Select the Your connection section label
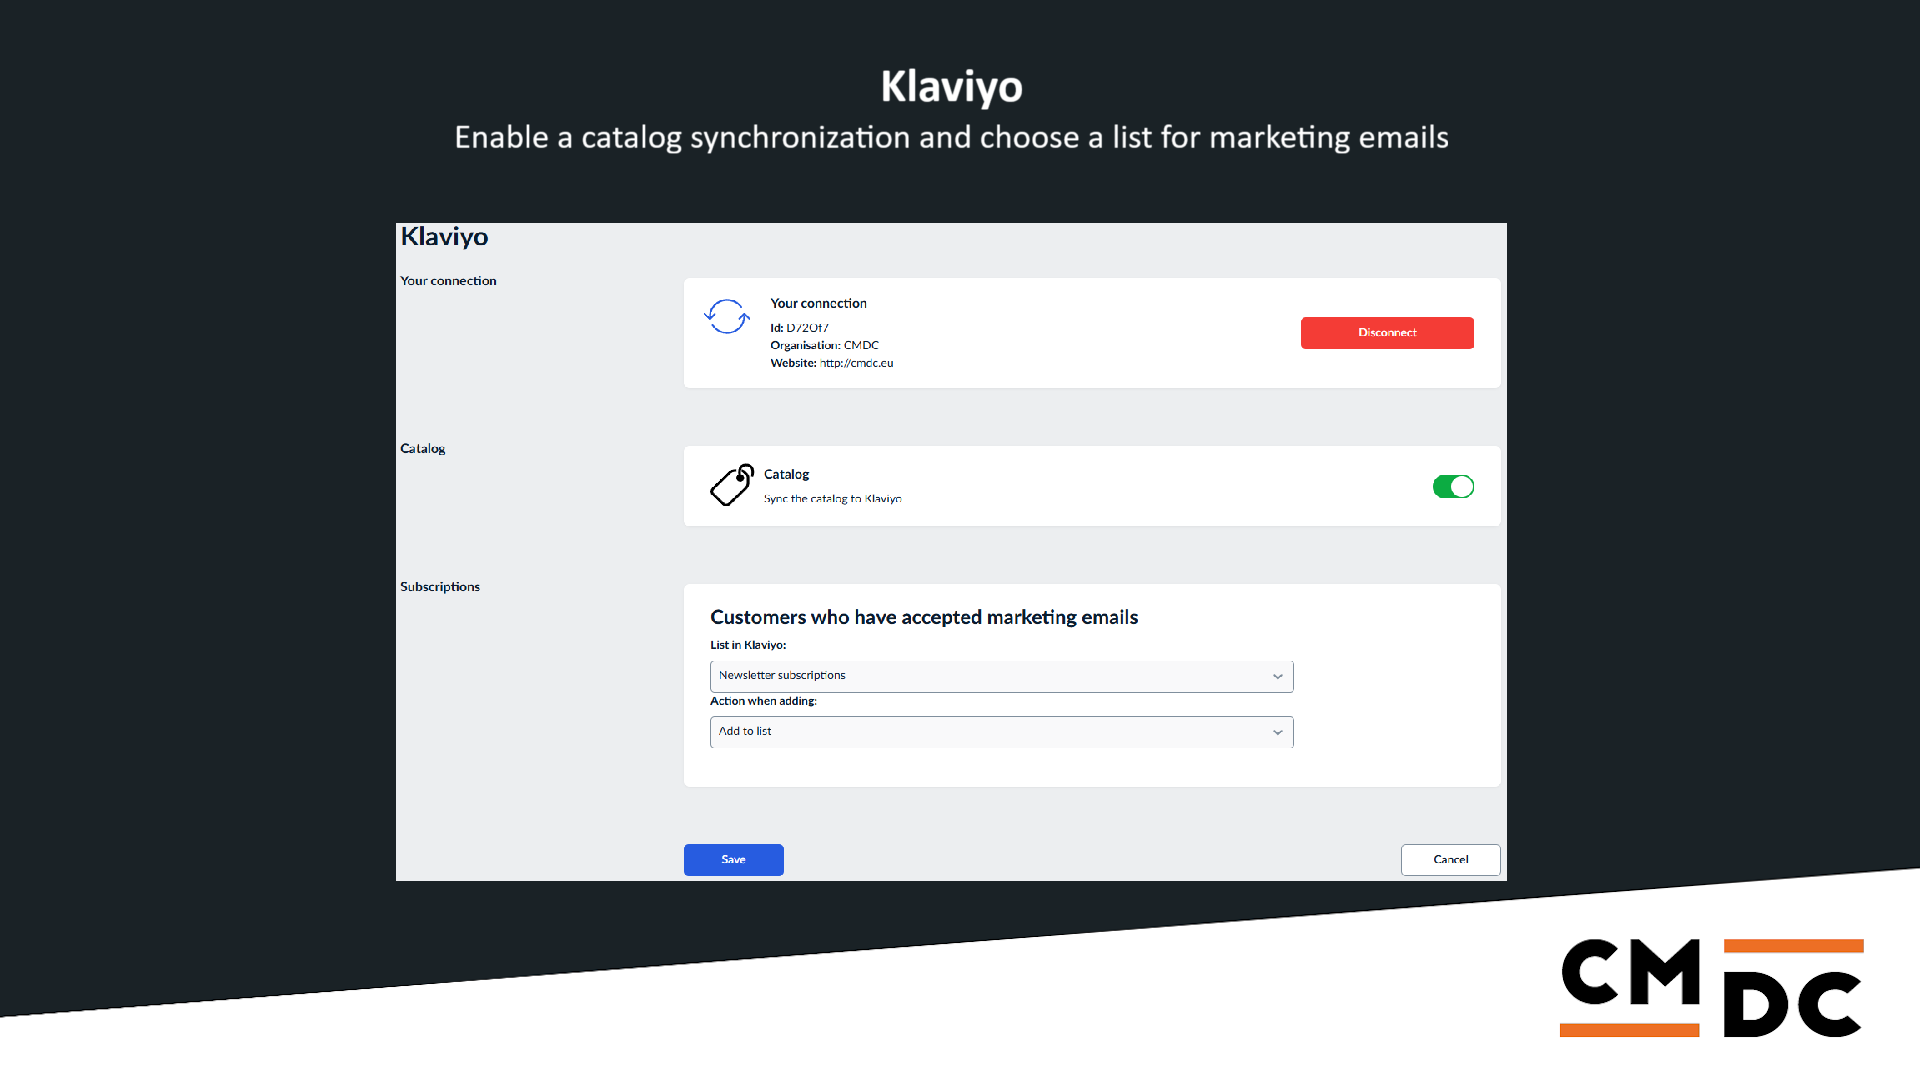1920x1080 pixels. click(448, 281)
